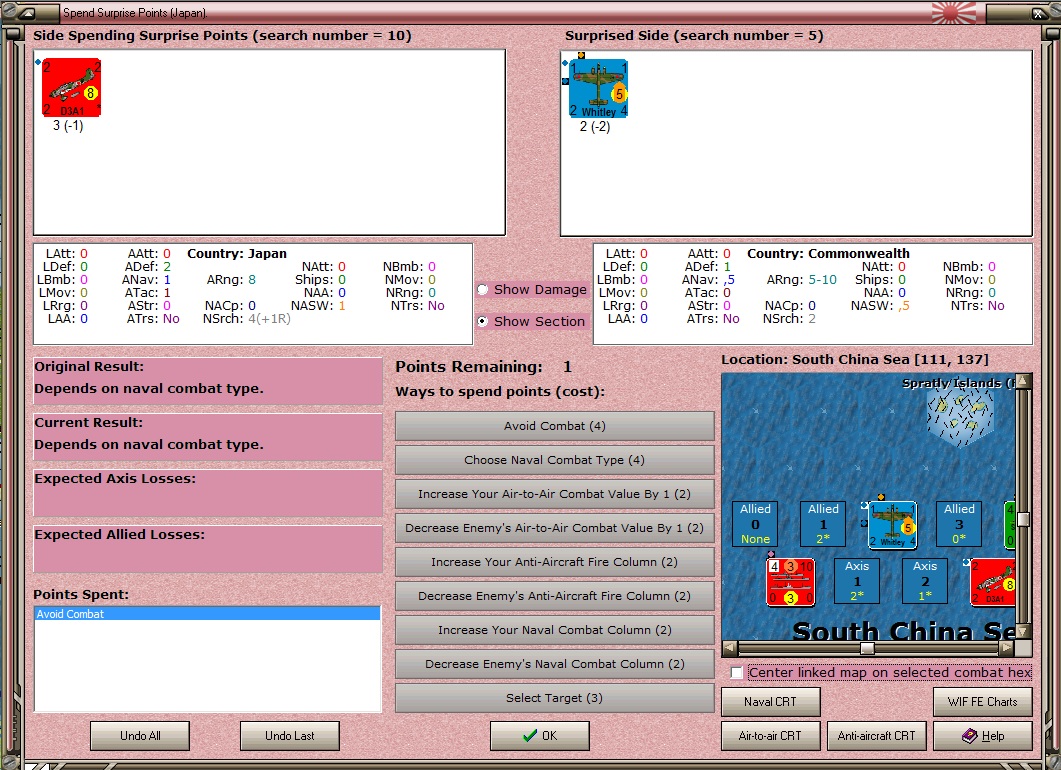The image size is (1061, 770).
Task: Click the window system menu icon
Action: 27,12
